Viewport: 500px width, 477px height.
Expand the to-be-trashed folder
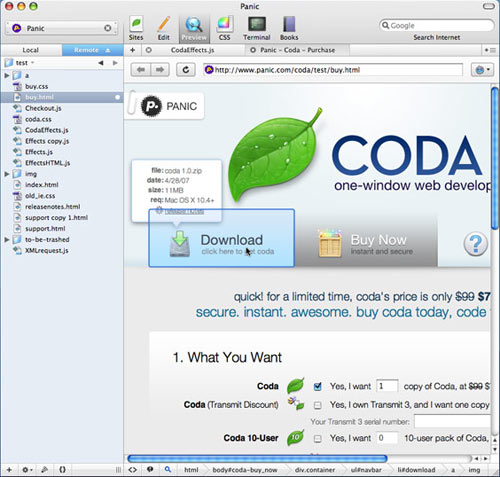[6, 239]
